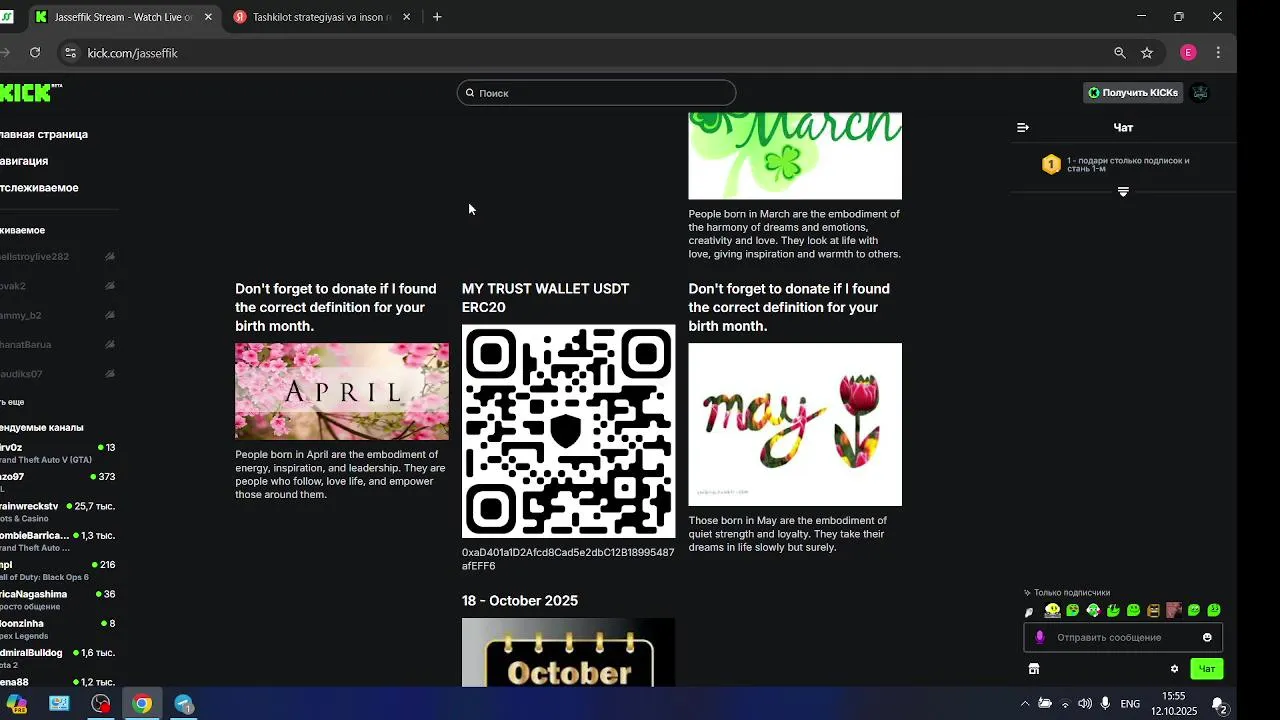The image size is (1280, 720).
Task: Collapse the chat panel with the arrow icon
Action: 1023,128
